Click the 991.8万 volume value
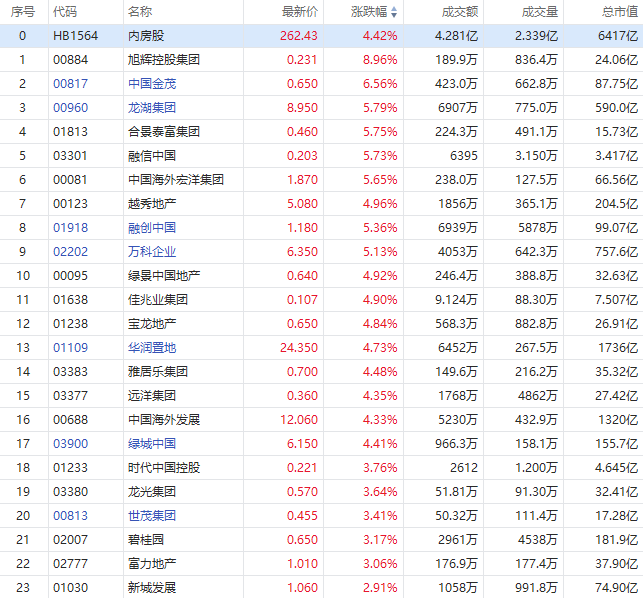Image resolution: width=643 pixels, height=598 pixels. click(536, 588)
